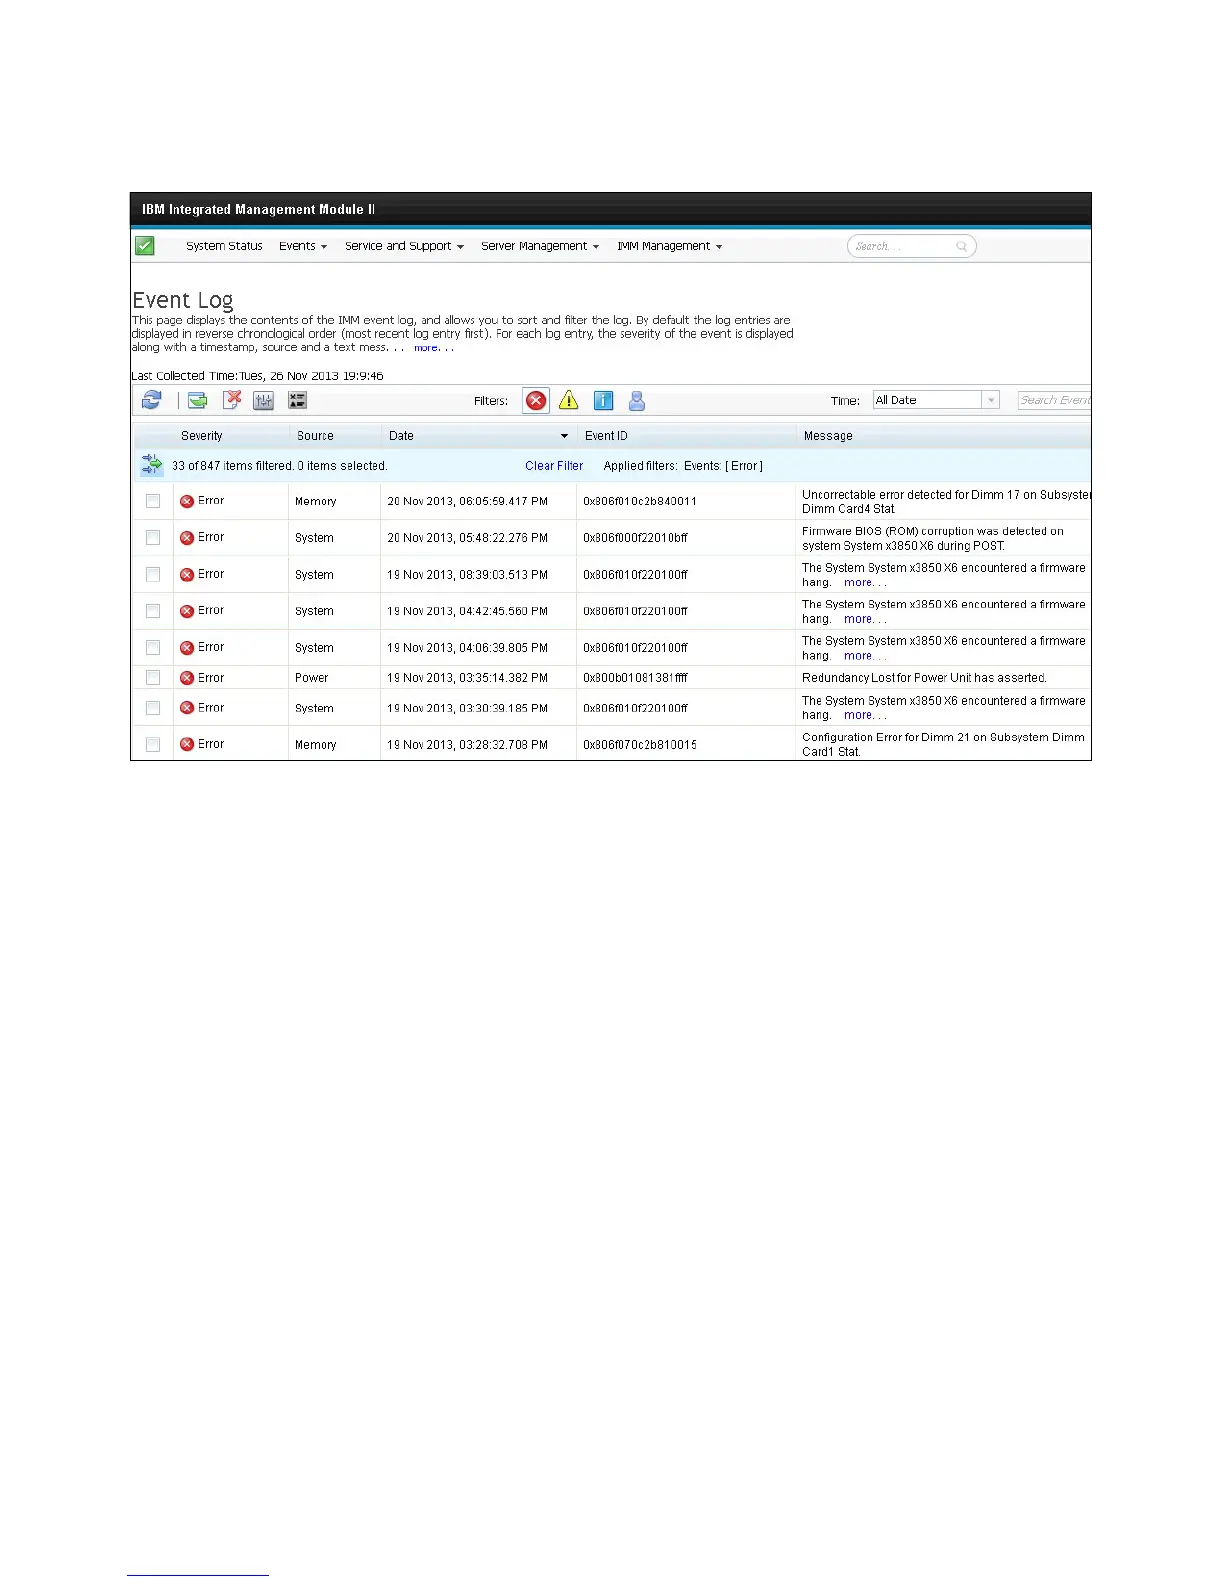This screenshot has width=1224, height=1584.
Task: Click the list view options icon
Action: click(297, 400)
